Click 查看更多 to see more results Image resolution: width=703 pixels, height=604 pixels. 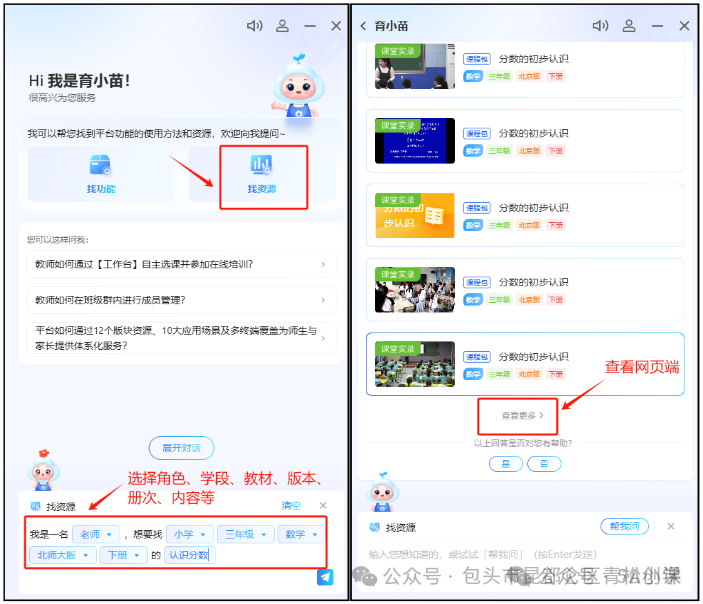[x=523, y=414]
